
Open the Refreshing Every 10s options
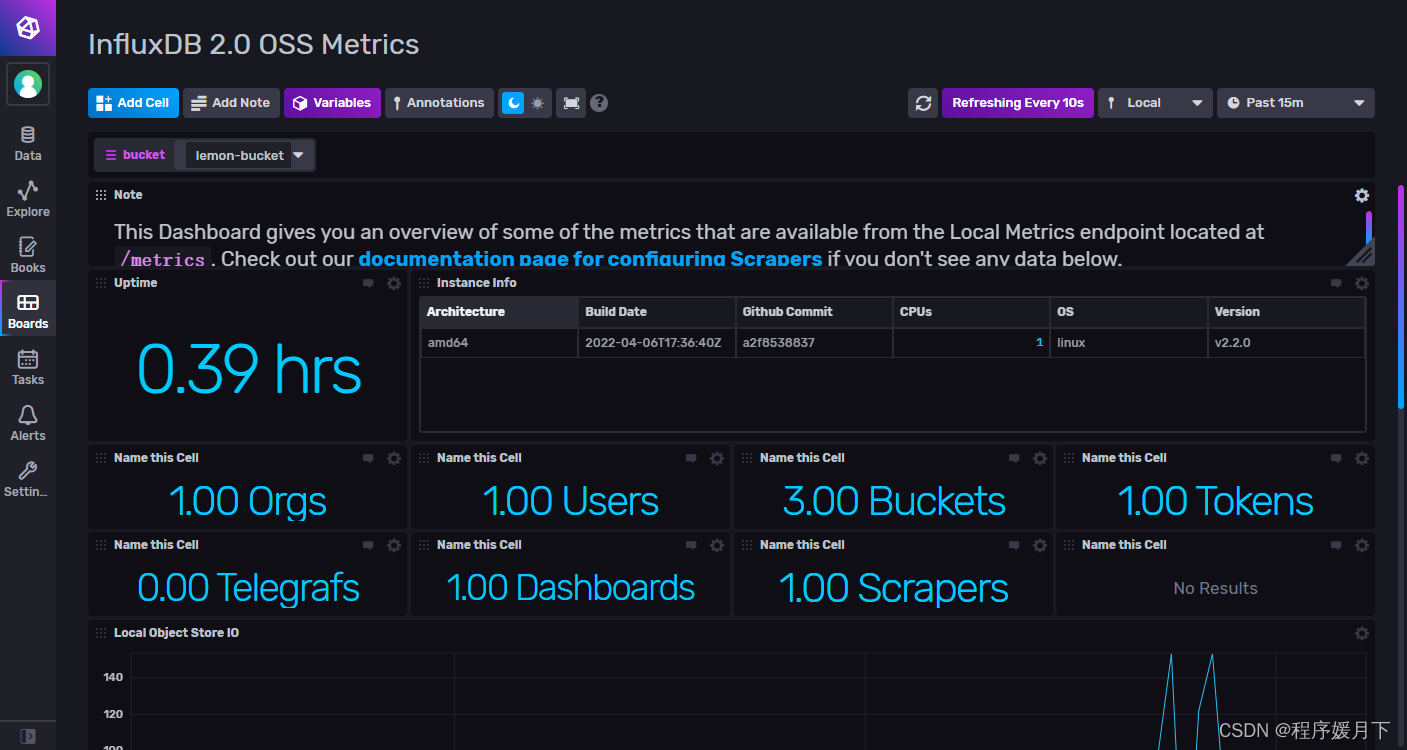(1018, 103)
